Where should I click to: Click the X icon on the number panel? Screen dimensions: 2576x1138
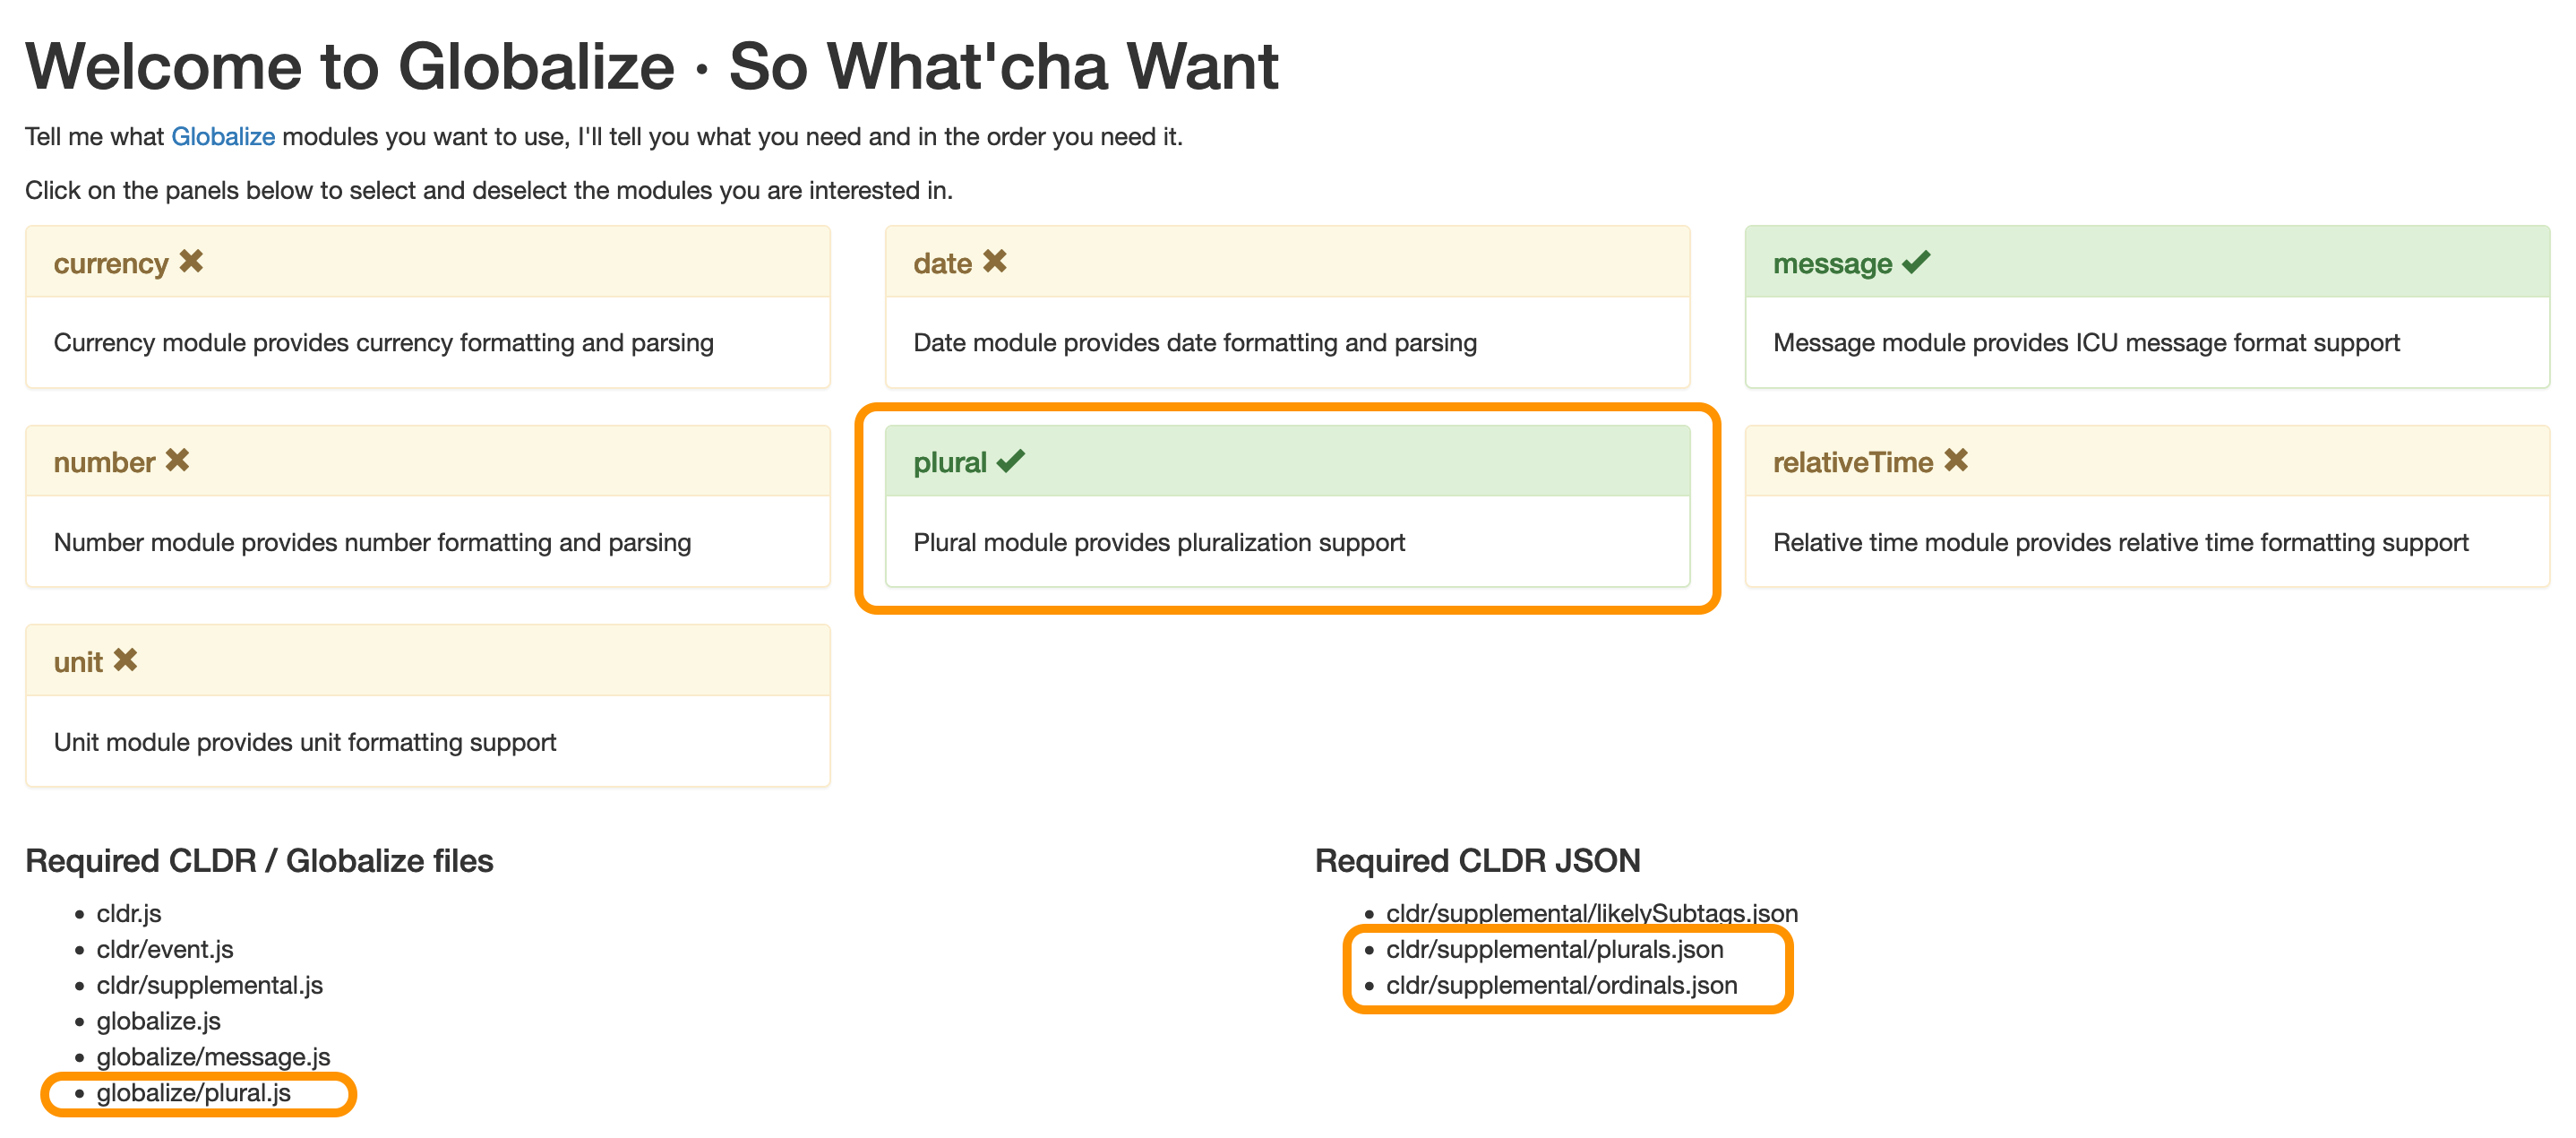(x=180, y=461)
